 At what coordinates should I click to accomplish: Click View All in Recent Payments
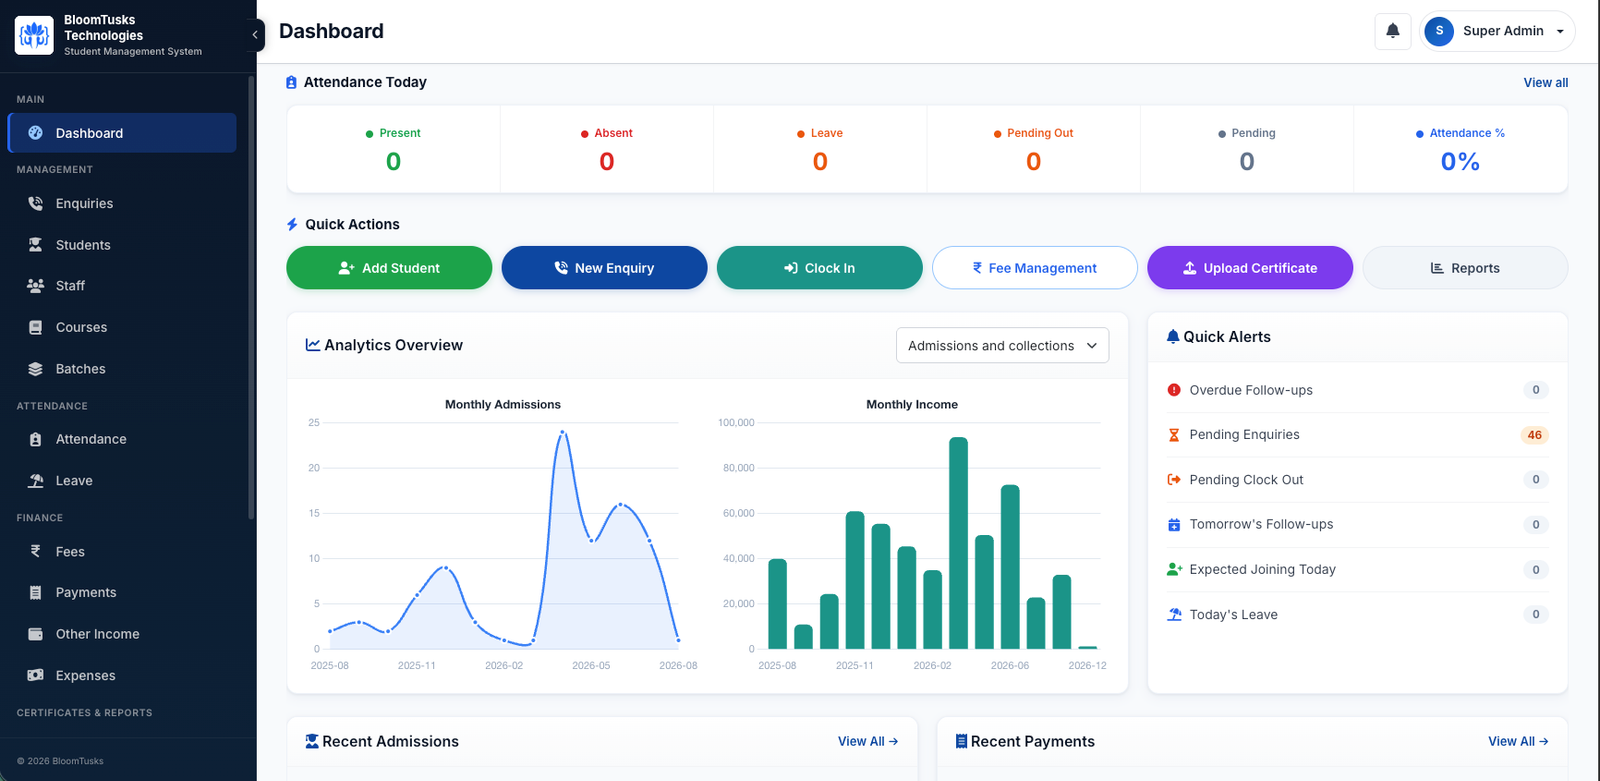tap(1518, 742)
